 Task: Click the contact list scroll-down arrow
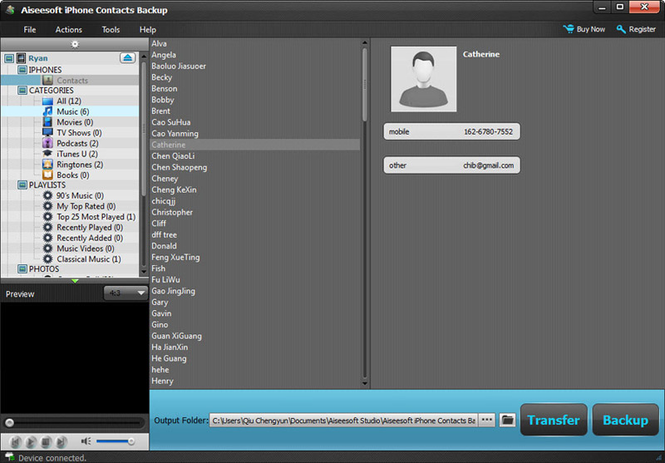point(364,384)
